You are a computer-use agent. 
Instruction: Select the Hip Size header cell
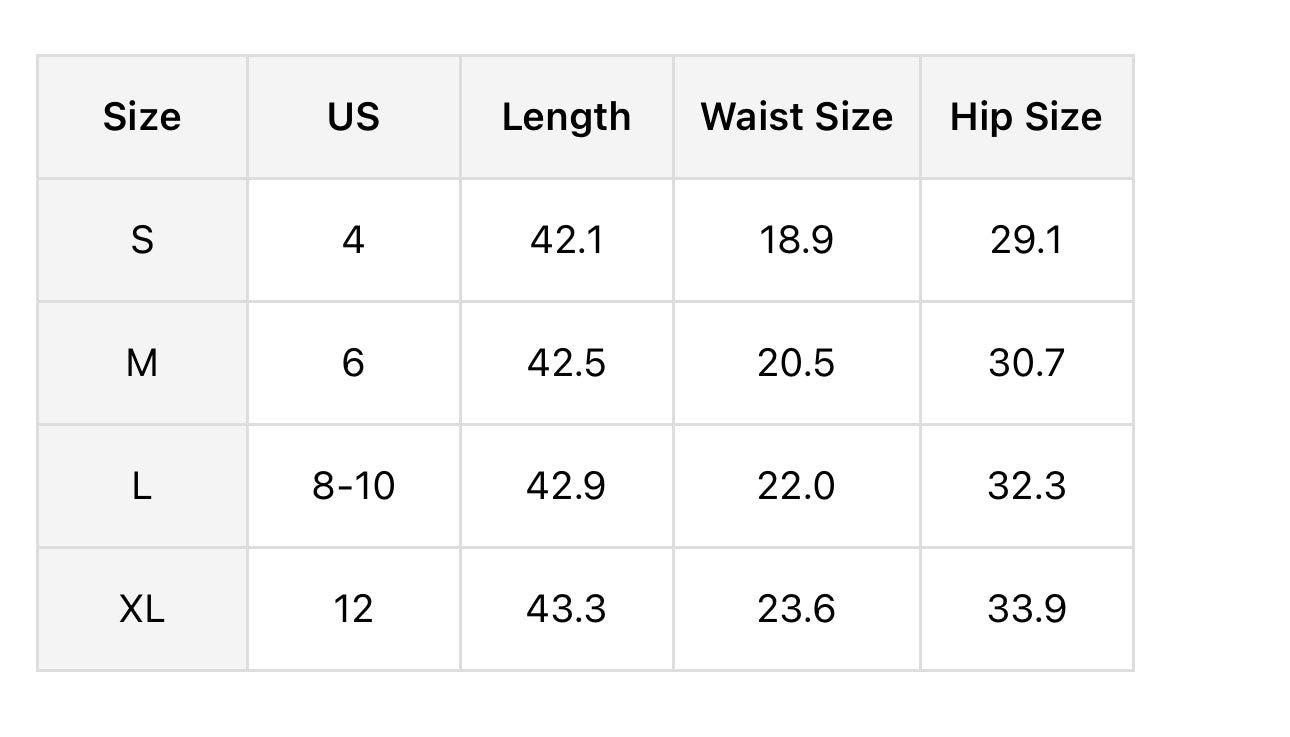pyautogui.click(x=1026, y=117)
